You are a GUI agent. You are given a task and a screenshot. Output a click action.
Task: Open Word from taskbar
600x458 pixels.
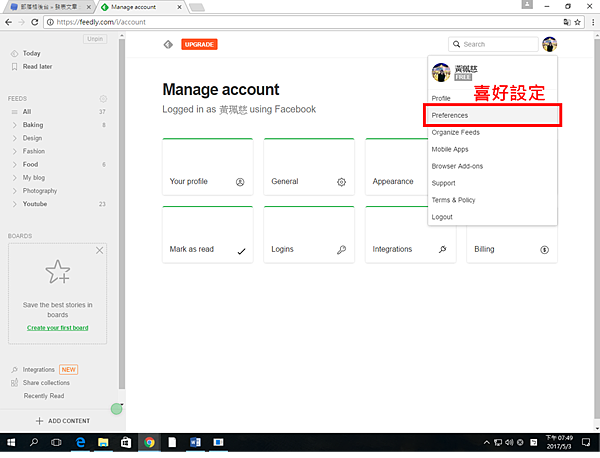(195, 443)
